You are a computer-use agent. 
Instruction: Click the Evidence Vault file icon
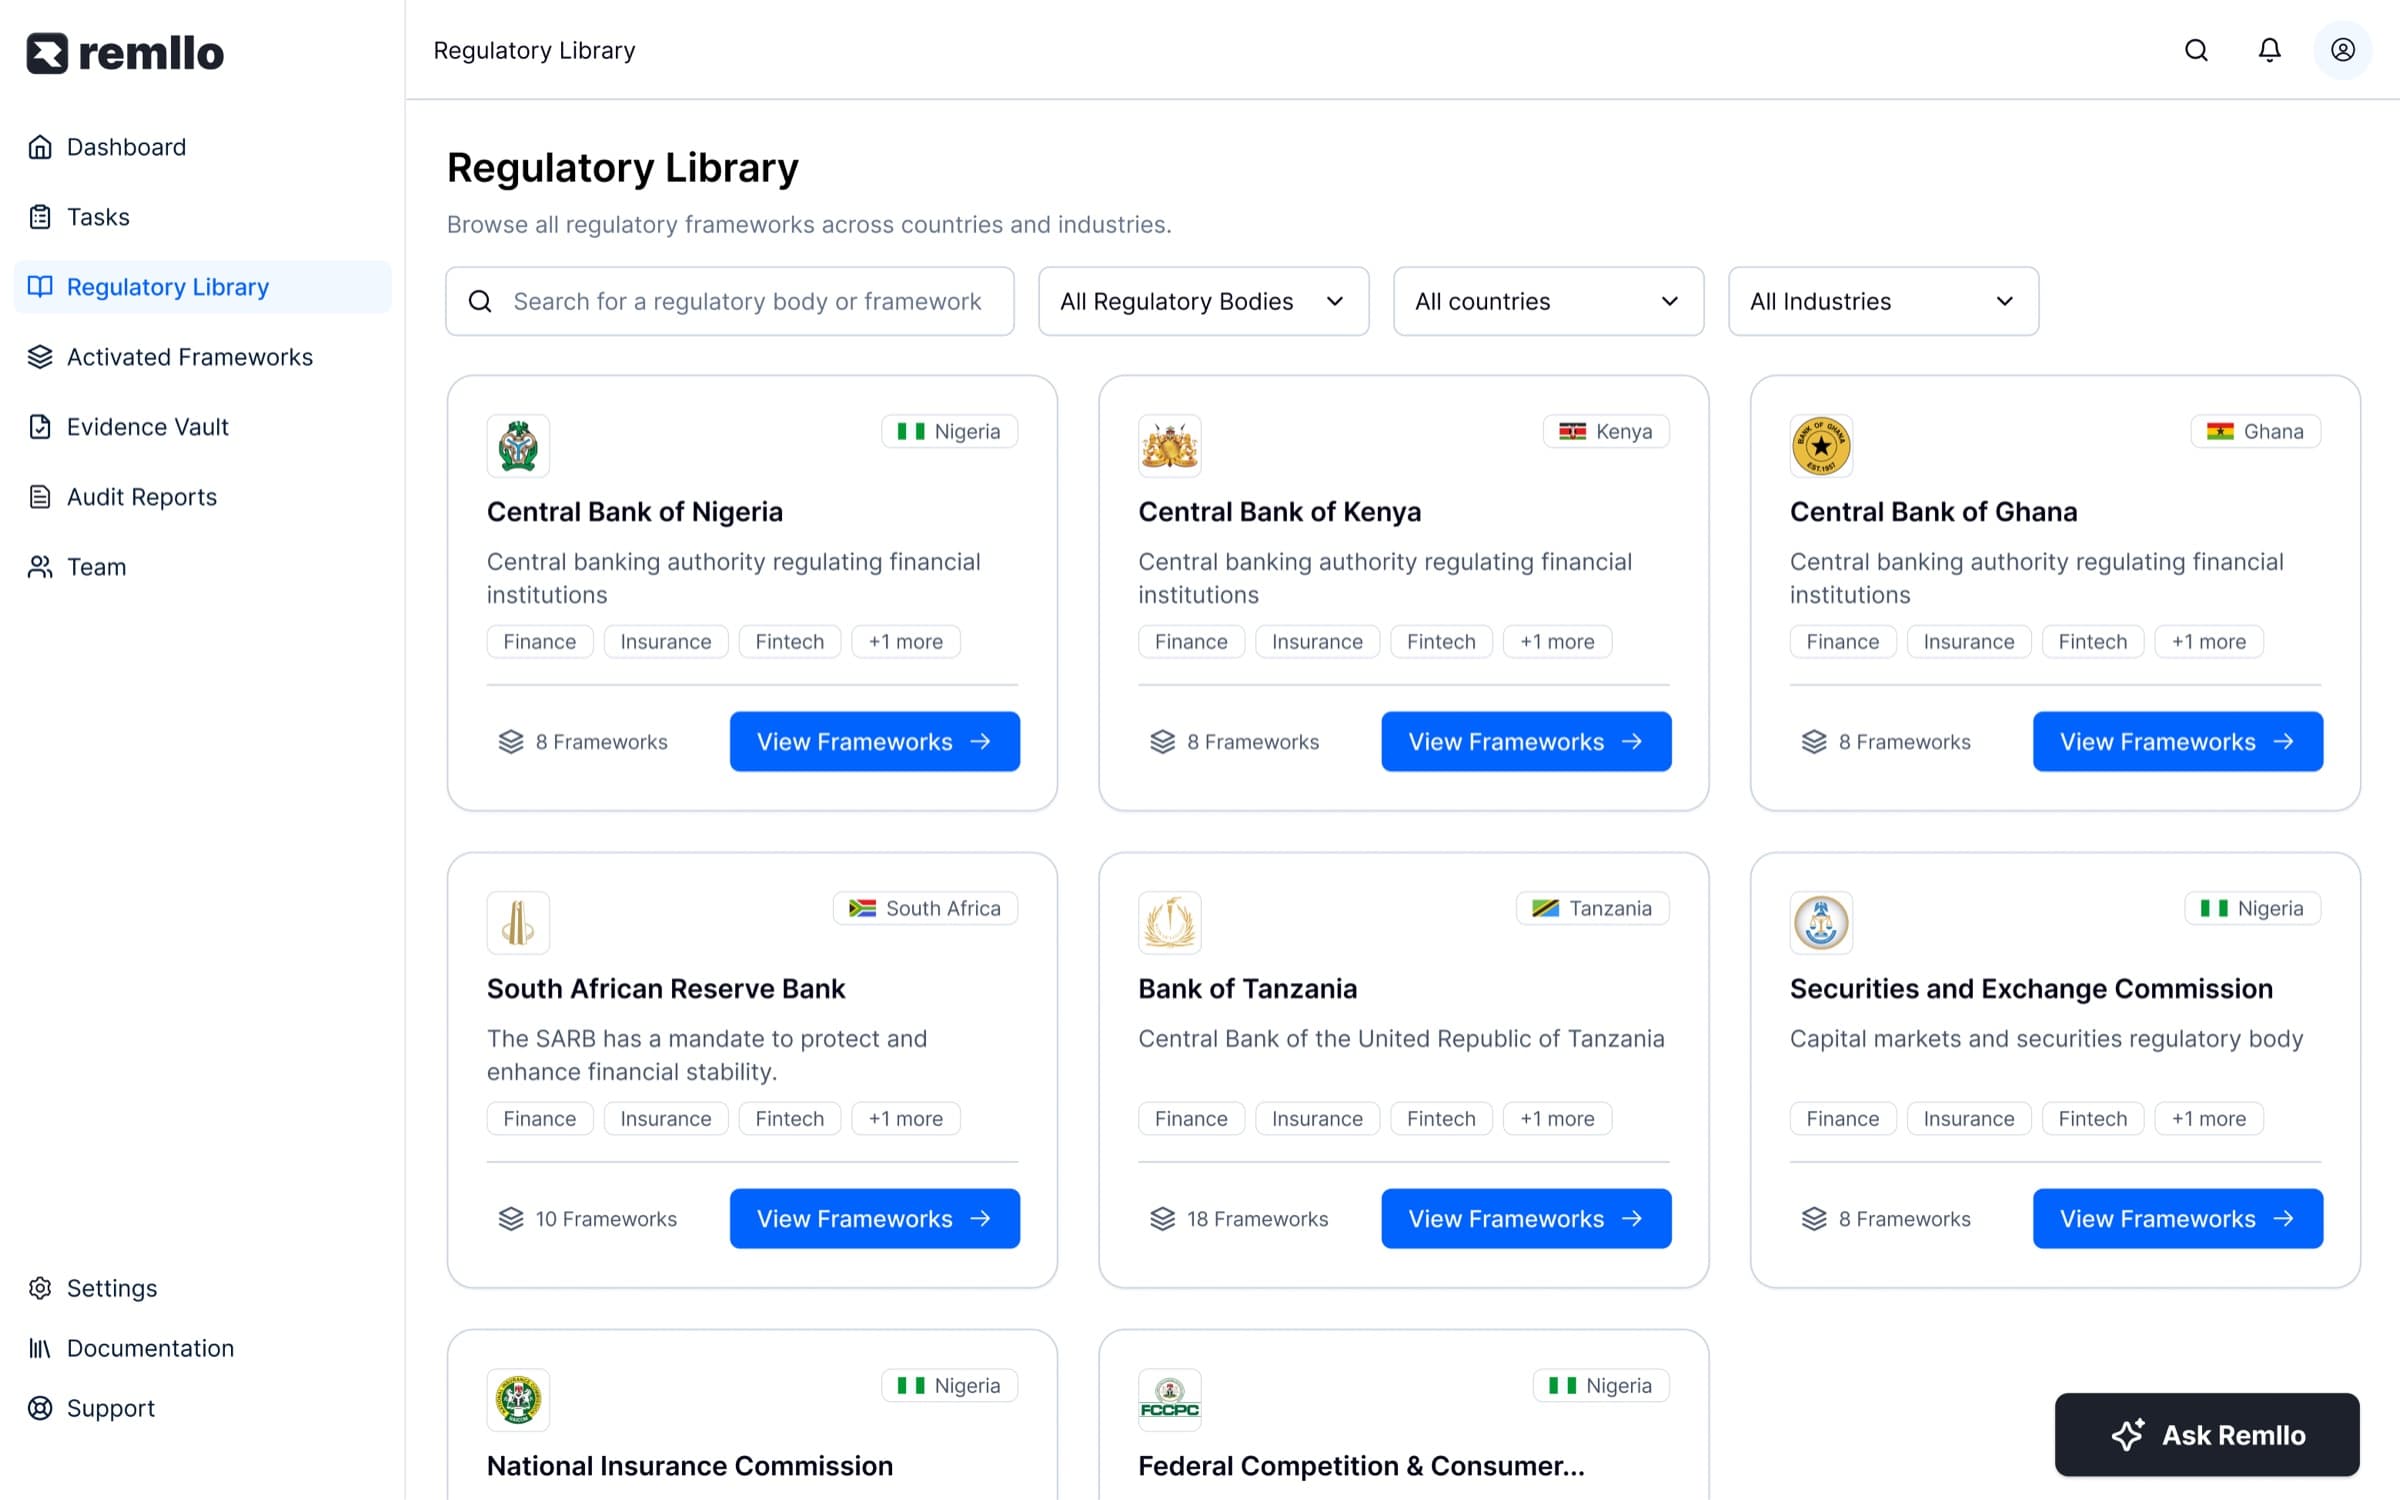point(40,427)
